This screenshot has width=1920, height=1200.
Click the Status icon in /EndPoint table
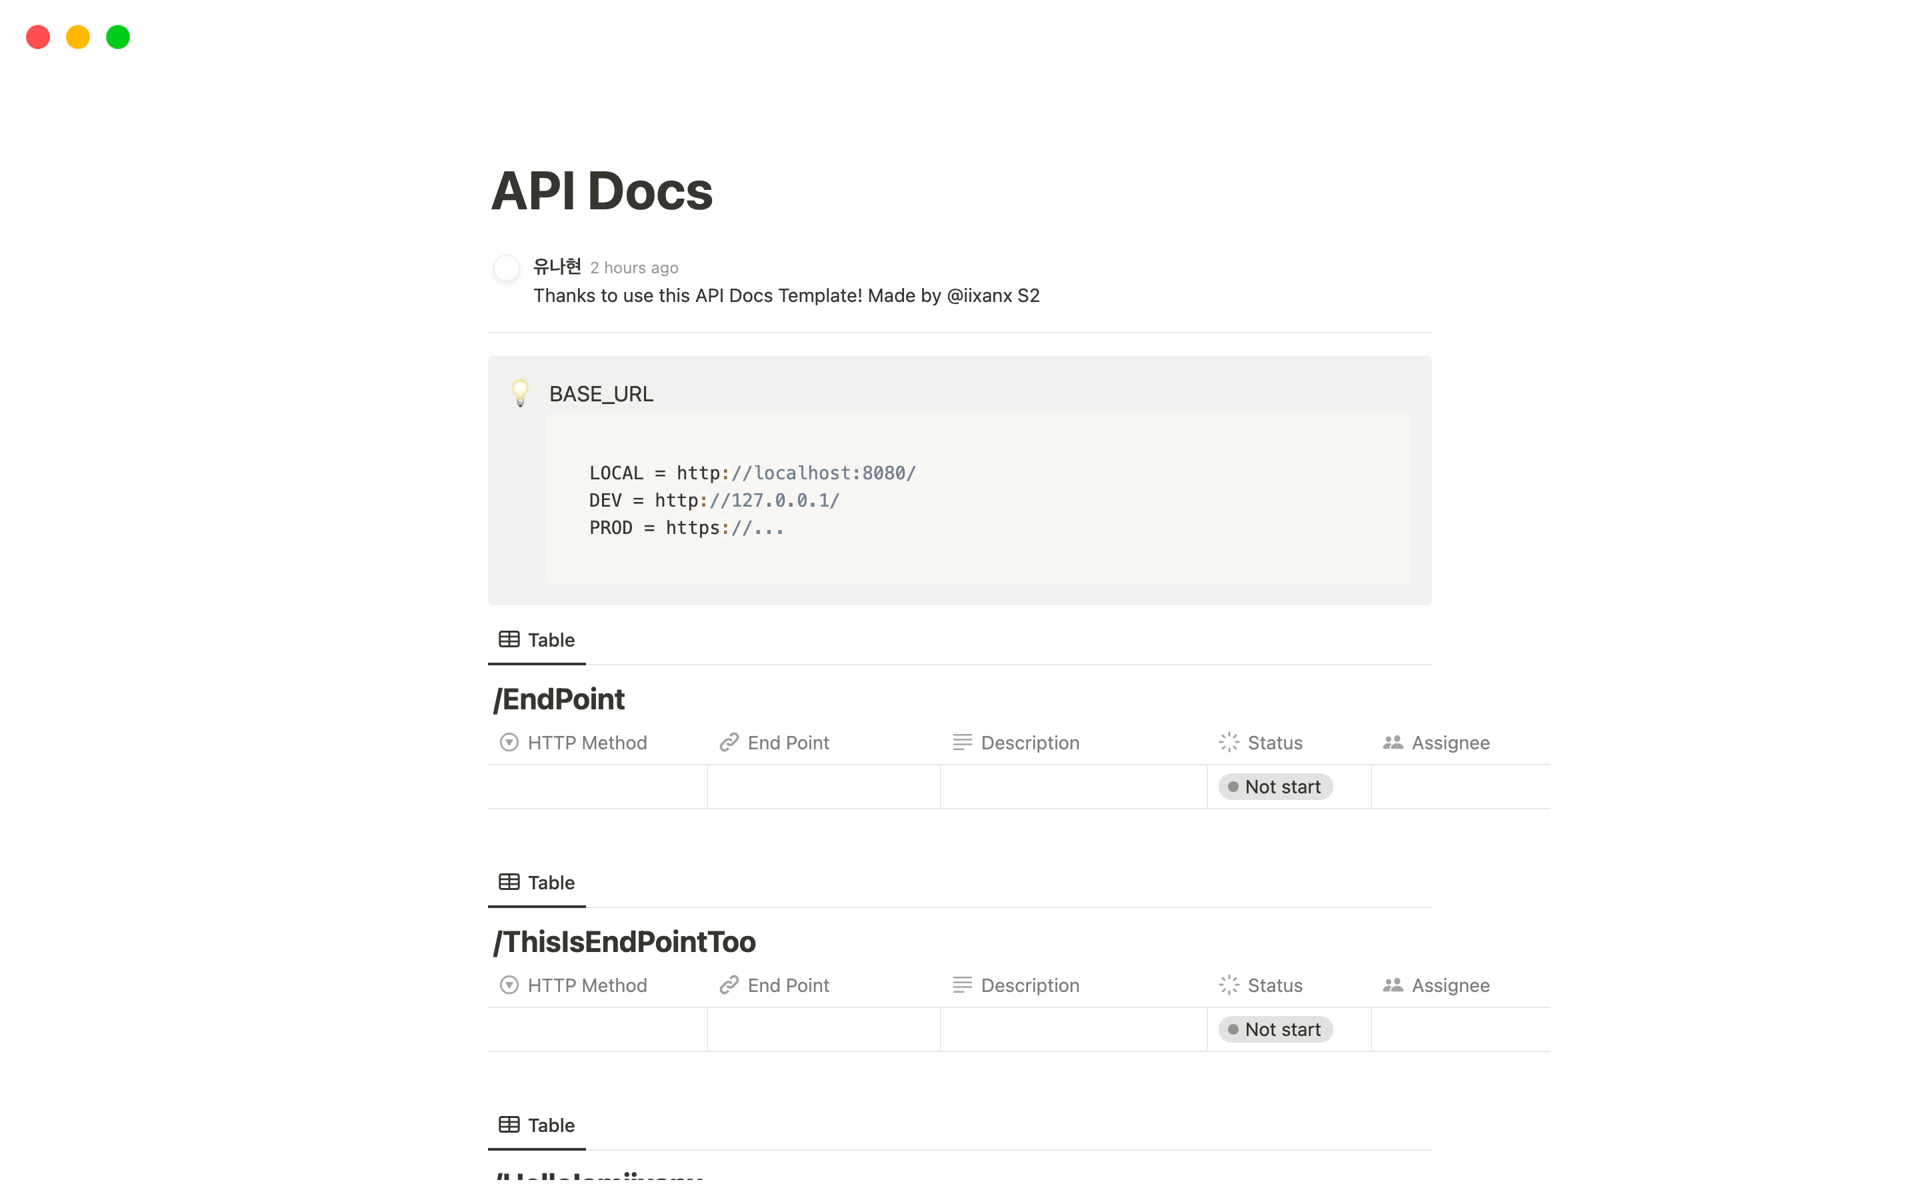1227,742
